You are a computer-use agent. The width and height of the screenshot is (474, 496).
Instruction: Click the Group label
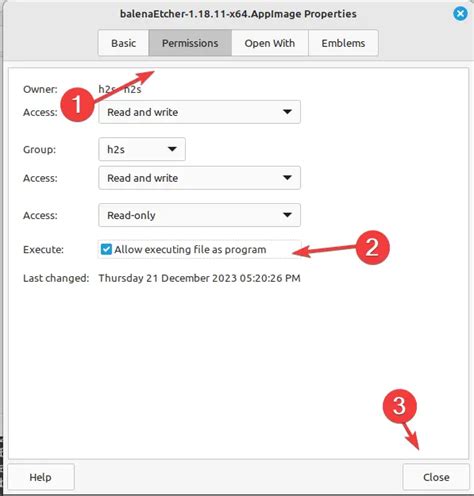click(x=39, y=149)
